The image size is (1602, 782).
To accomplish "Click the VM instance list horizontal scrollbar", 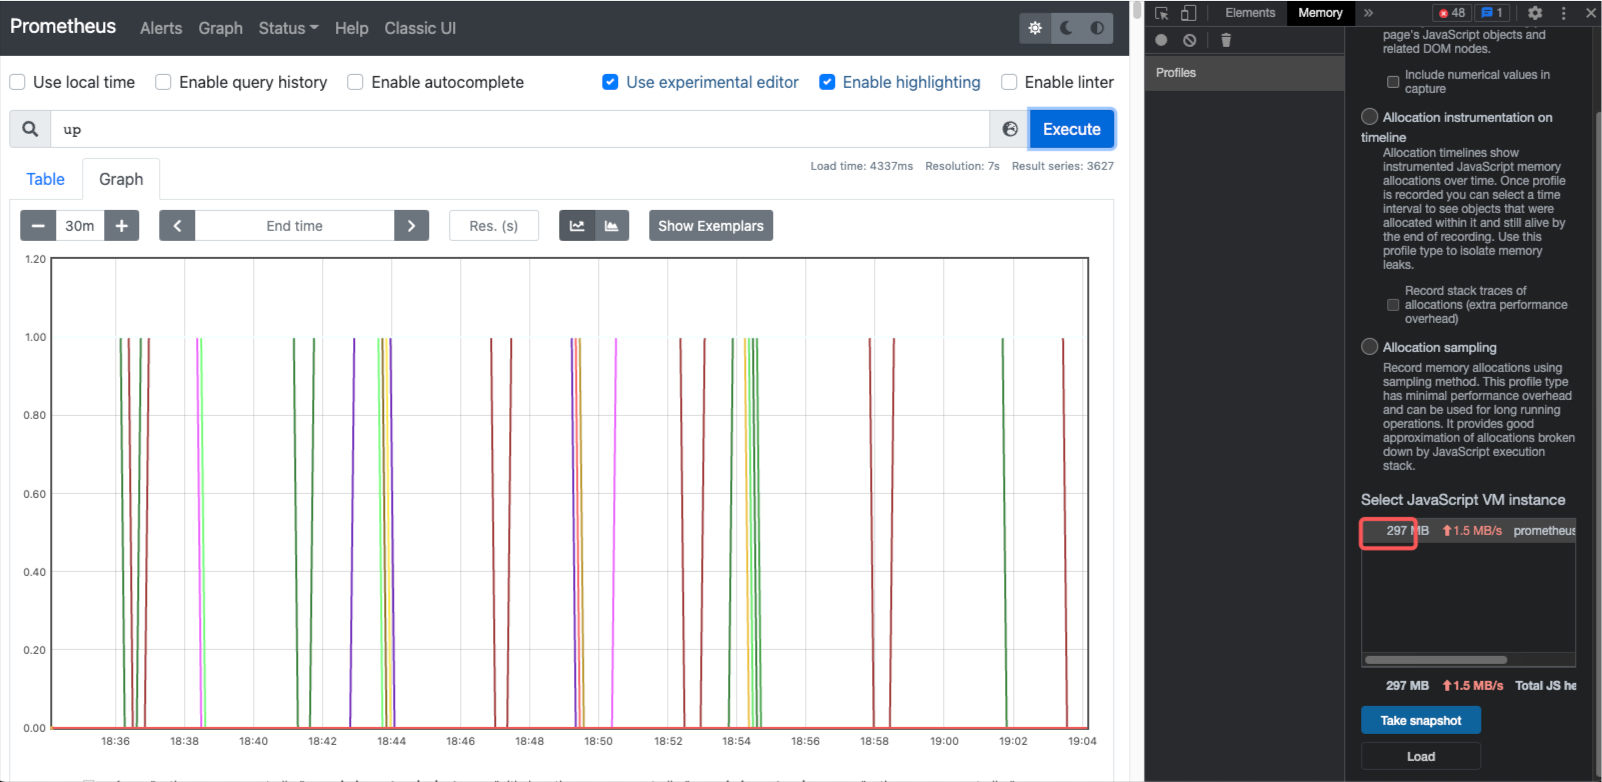I will click(x=1436, y=660).
